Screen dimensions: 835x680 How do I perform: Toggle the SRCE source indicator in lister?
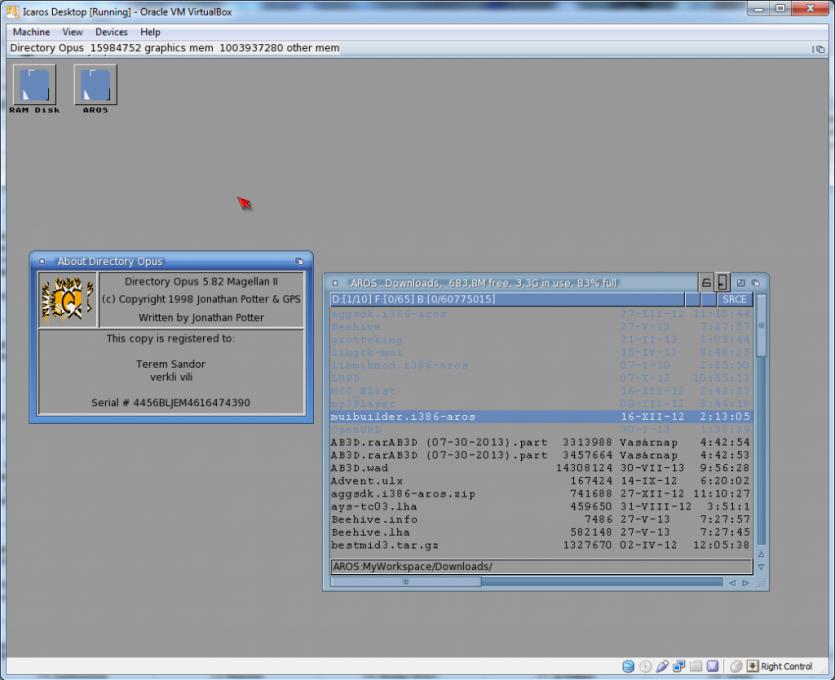coord(734,299)
